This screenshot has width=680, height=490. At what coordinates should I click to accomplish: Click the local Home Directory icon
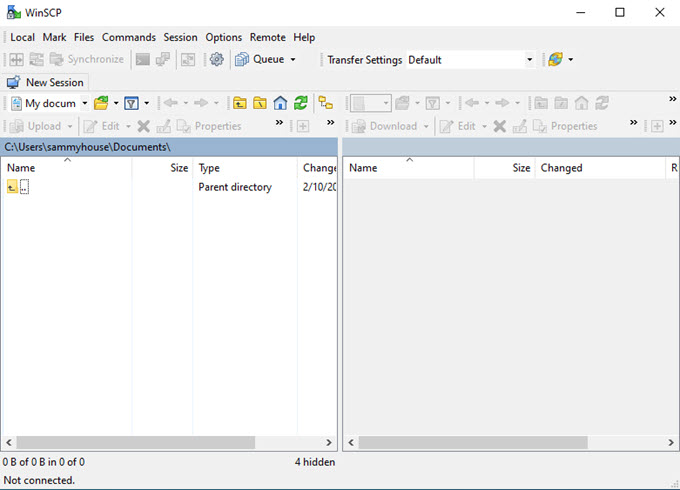(x=280, y=103)
